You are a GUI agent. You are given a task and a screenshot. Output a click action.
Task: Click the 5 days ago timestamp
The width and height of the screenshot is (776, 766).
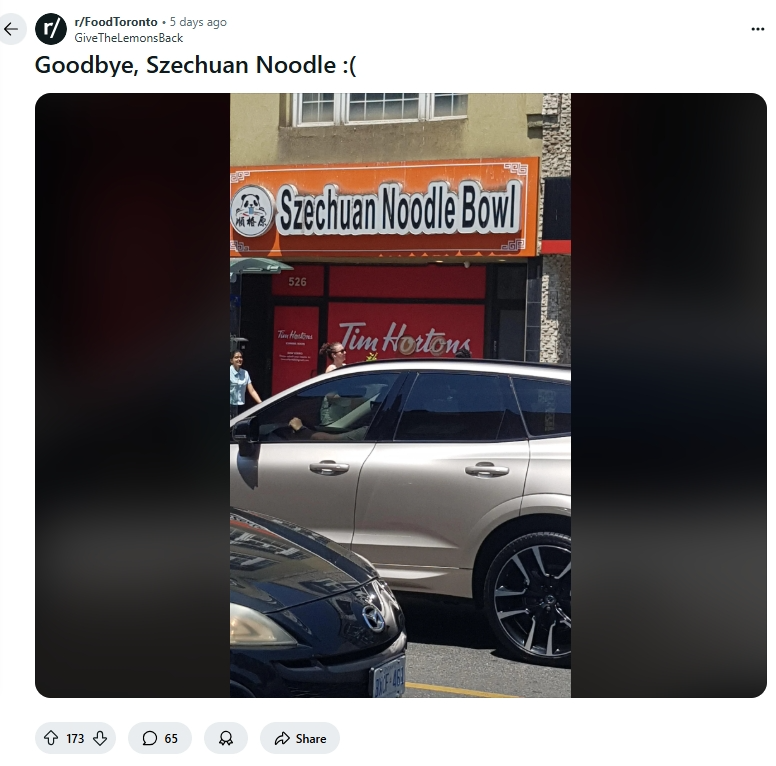(x=198, y=22)
